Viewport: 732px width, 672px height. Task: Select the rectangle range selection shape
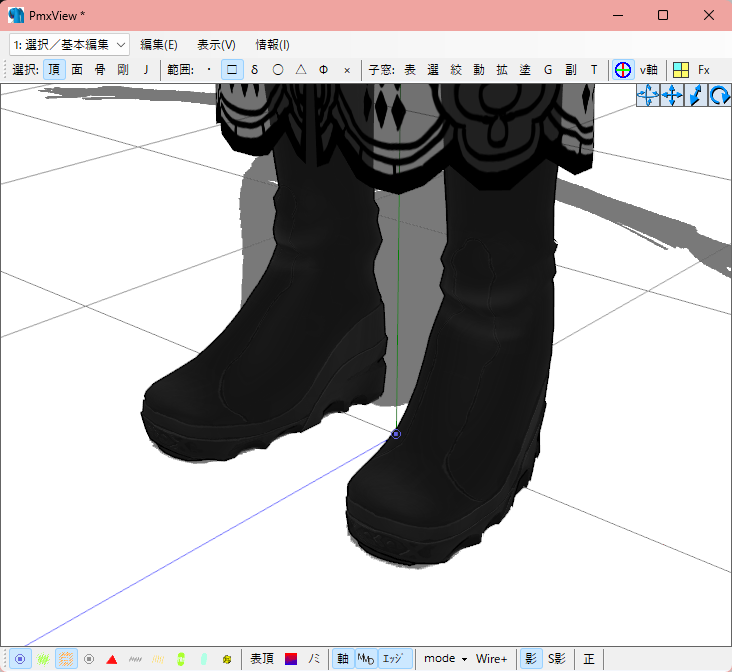(232, 70)
